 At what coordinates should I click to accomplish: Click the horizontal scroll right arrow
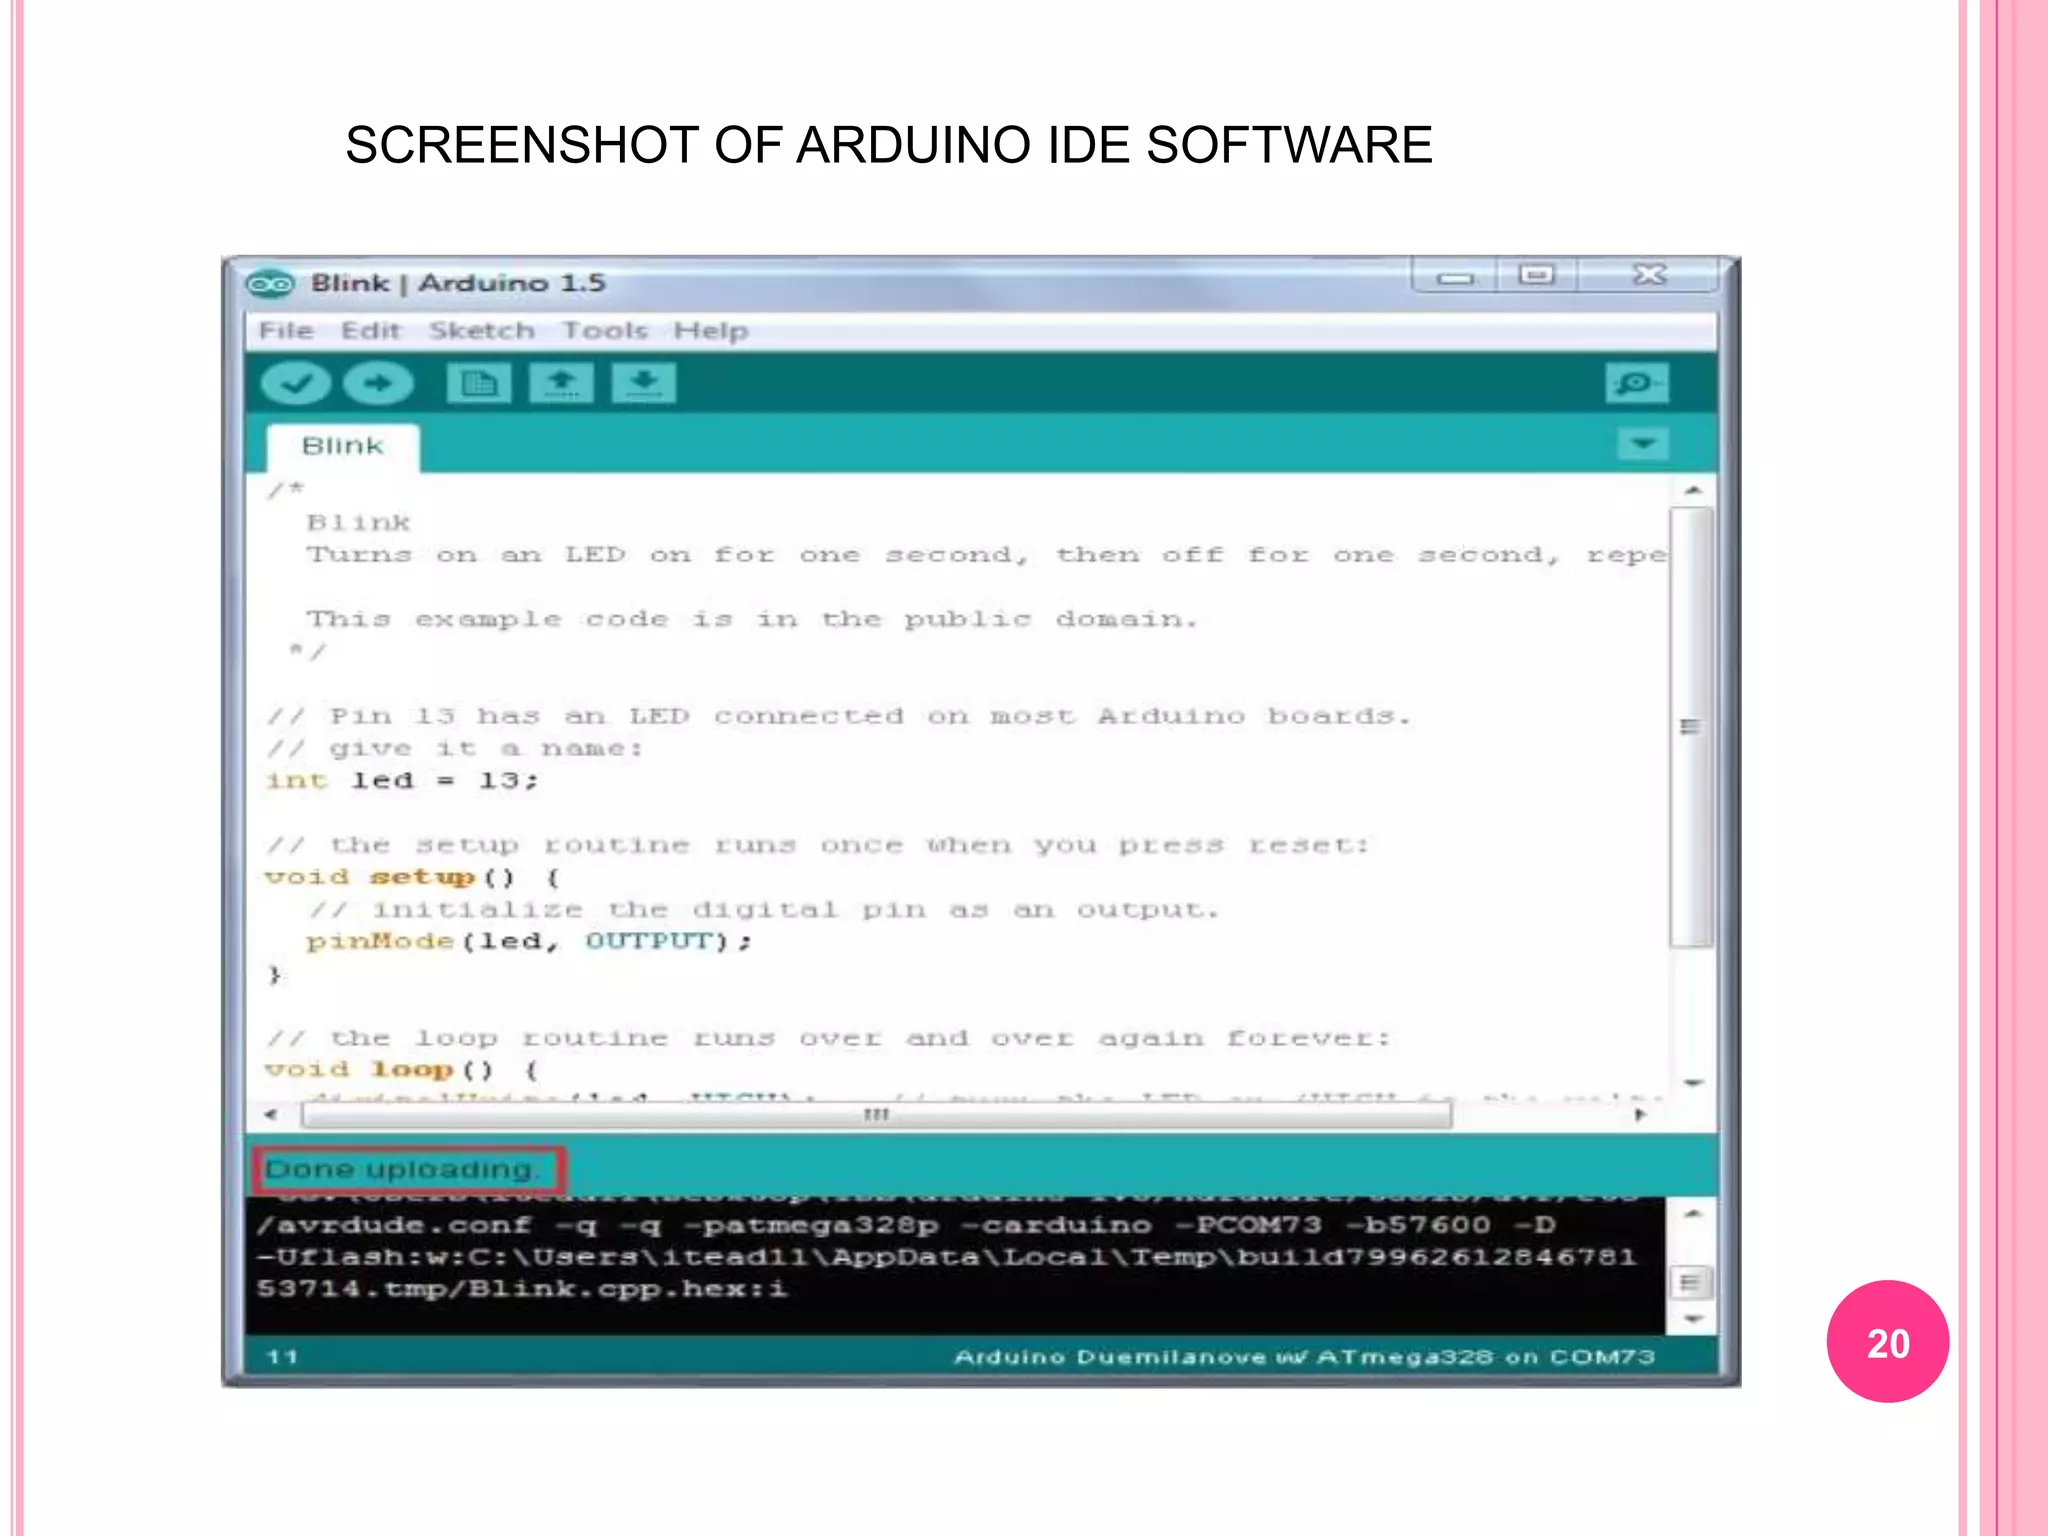coord(1639,1114)
